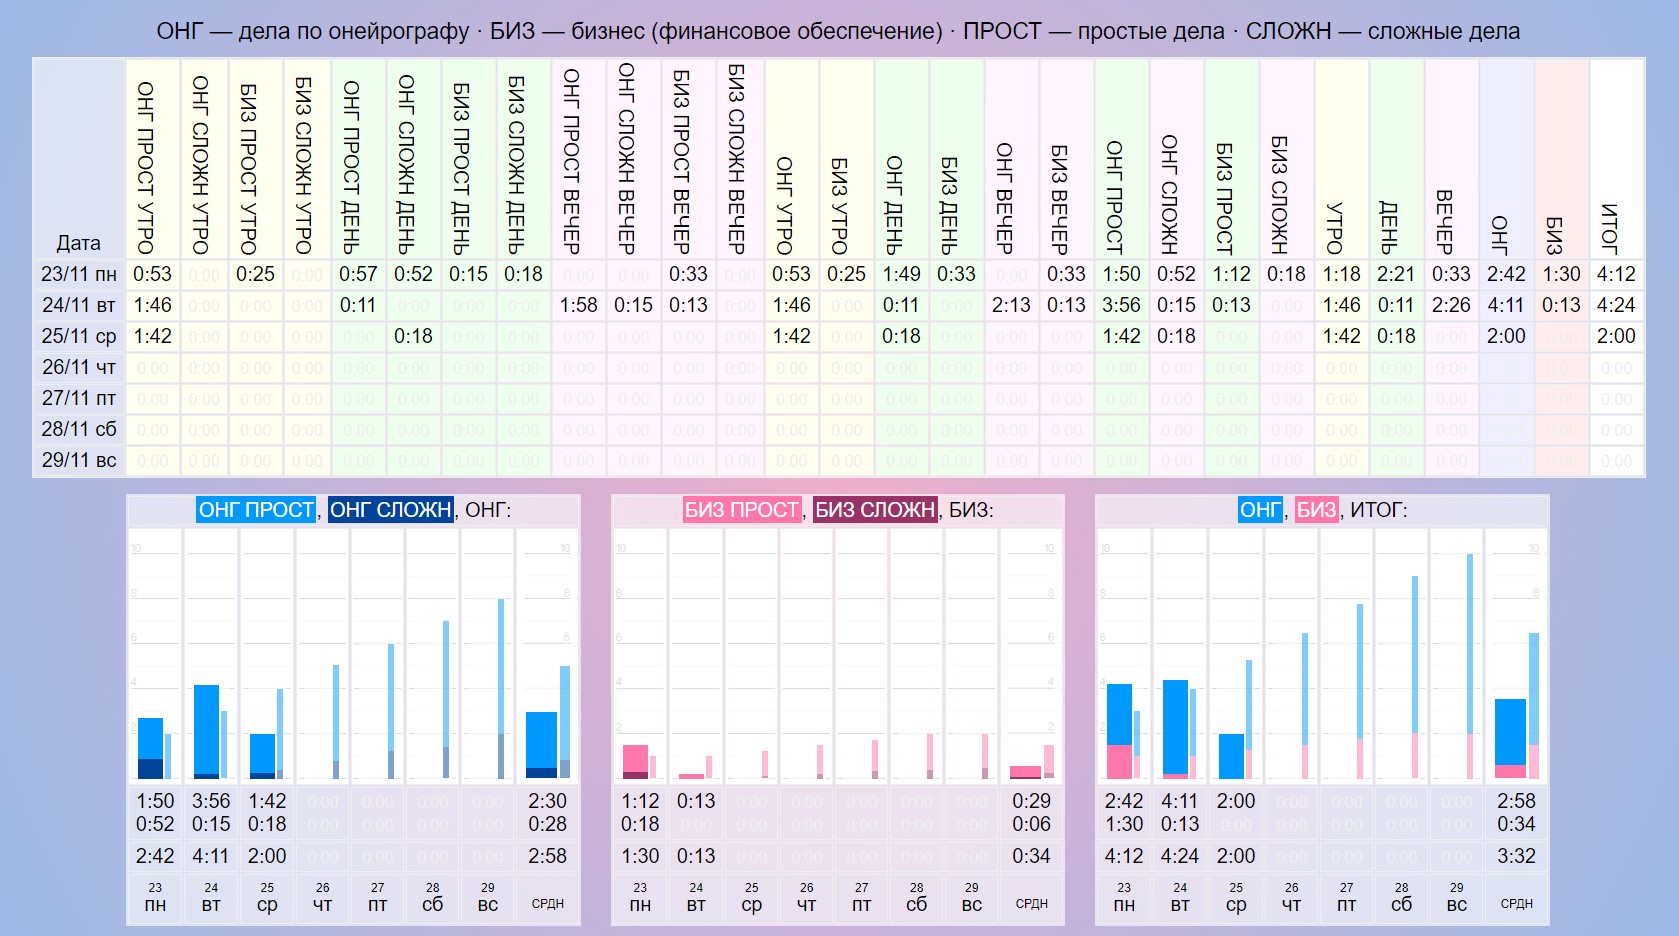1679x936 pixels.
Task: Click the 'ОНГ СЛОЖН ДЕНЬ' column header
Action: click(x=413, y=159)
